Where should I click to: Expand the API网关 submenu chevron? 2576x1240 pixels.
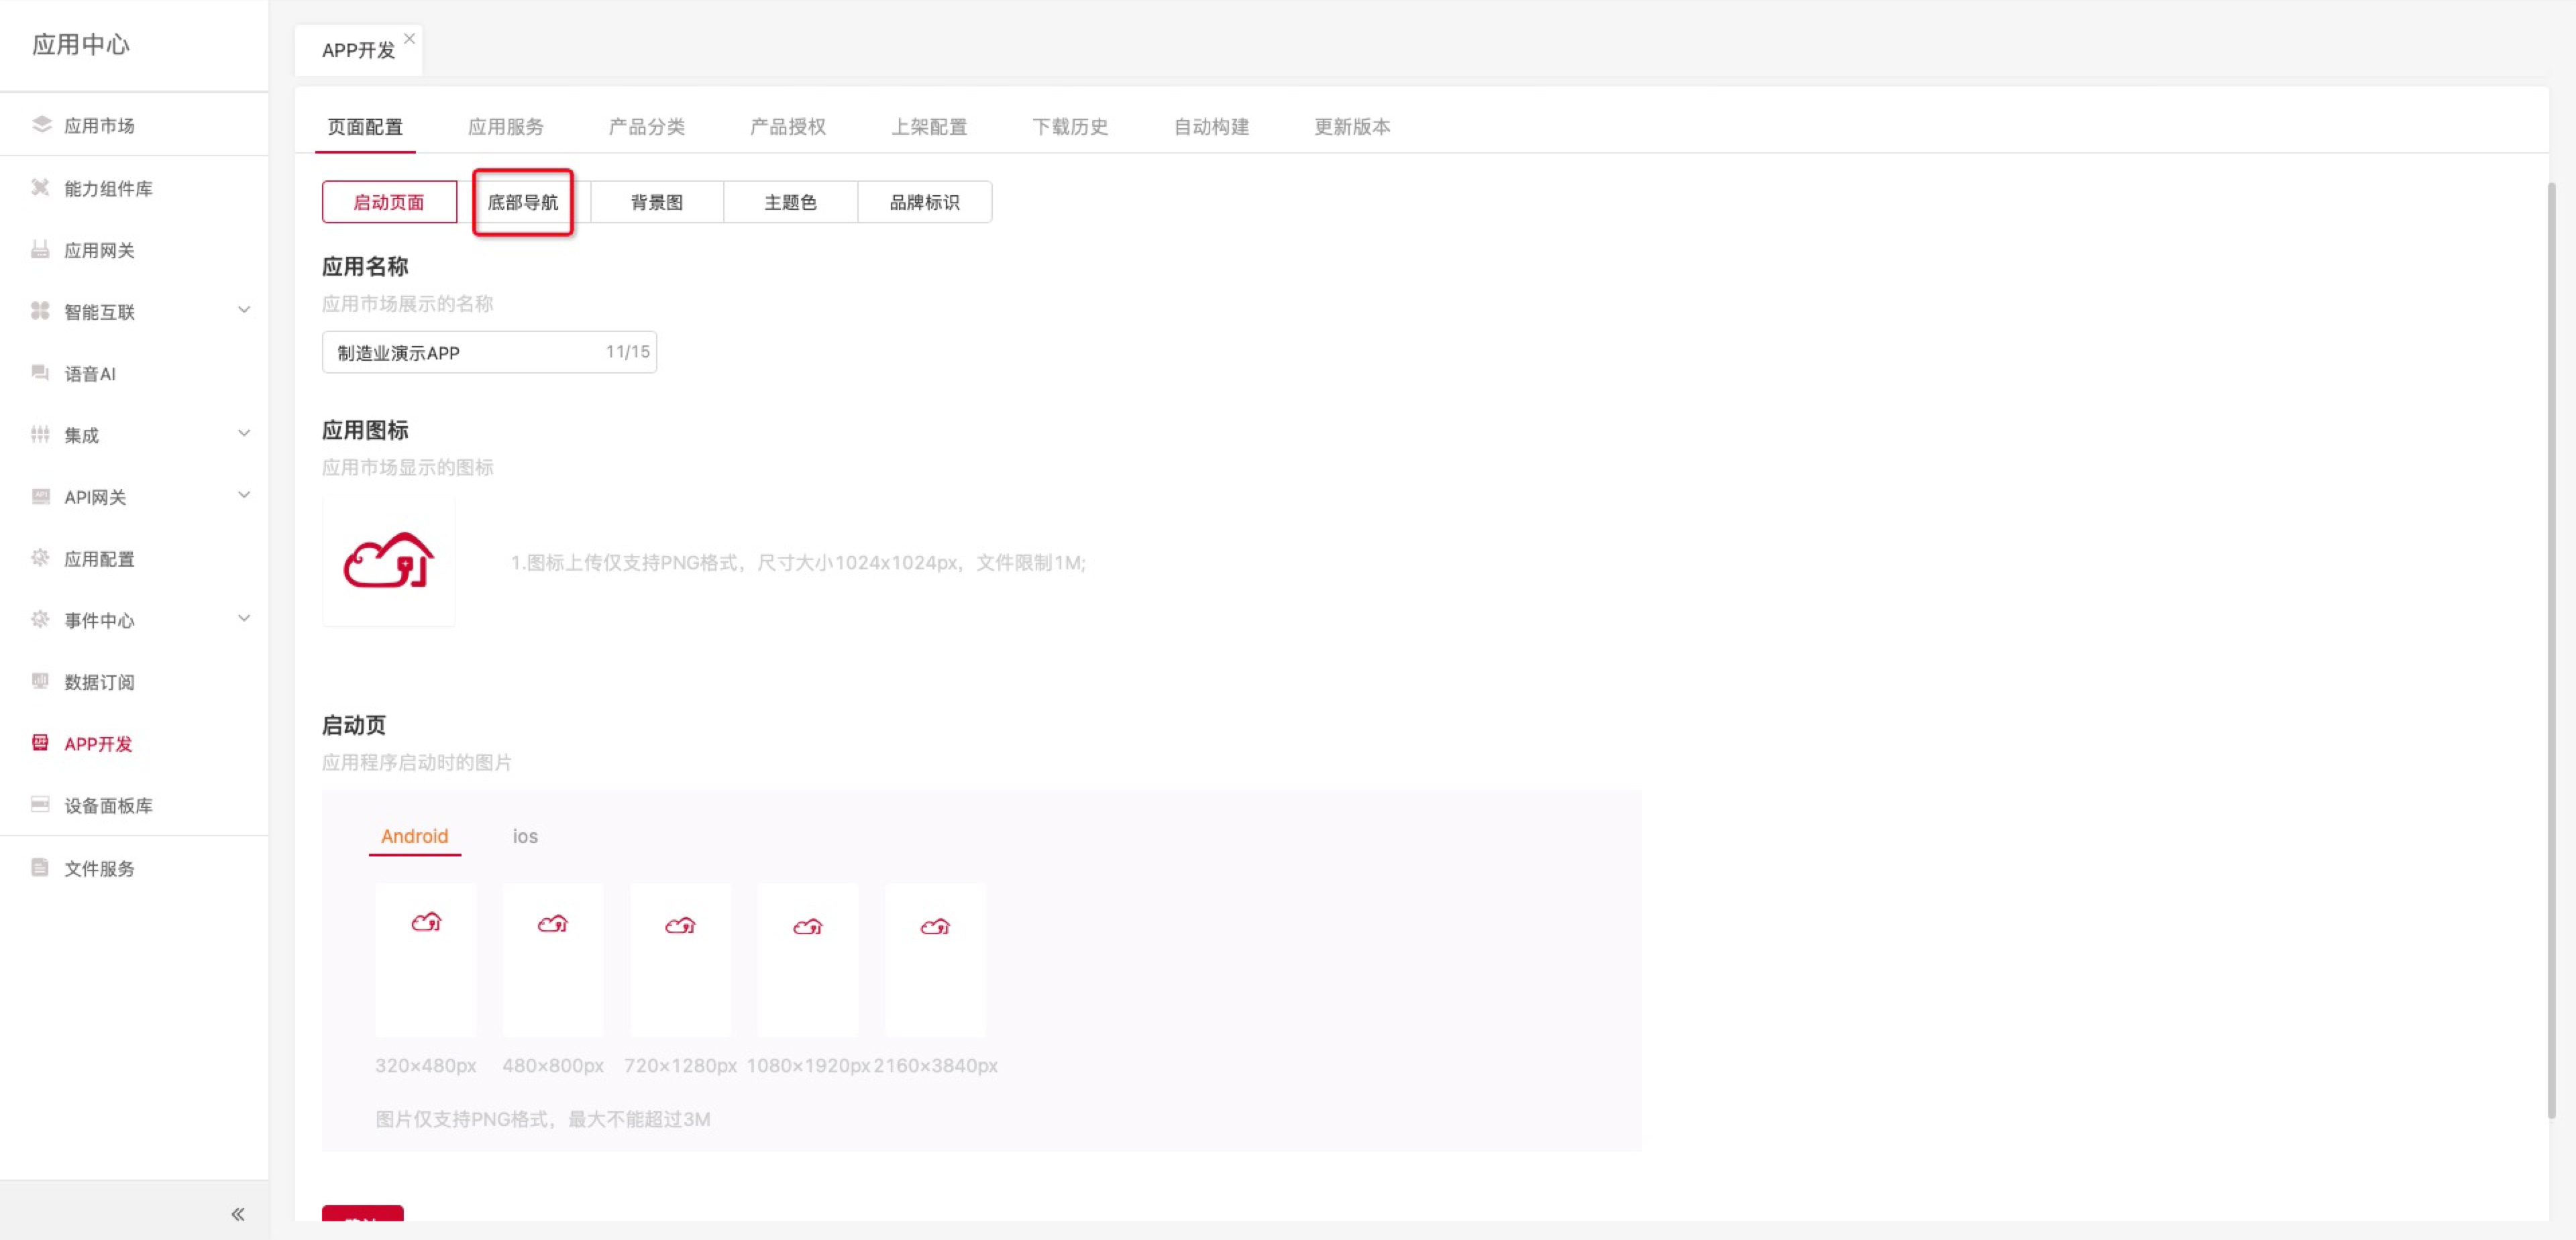[x=244, y=495]
